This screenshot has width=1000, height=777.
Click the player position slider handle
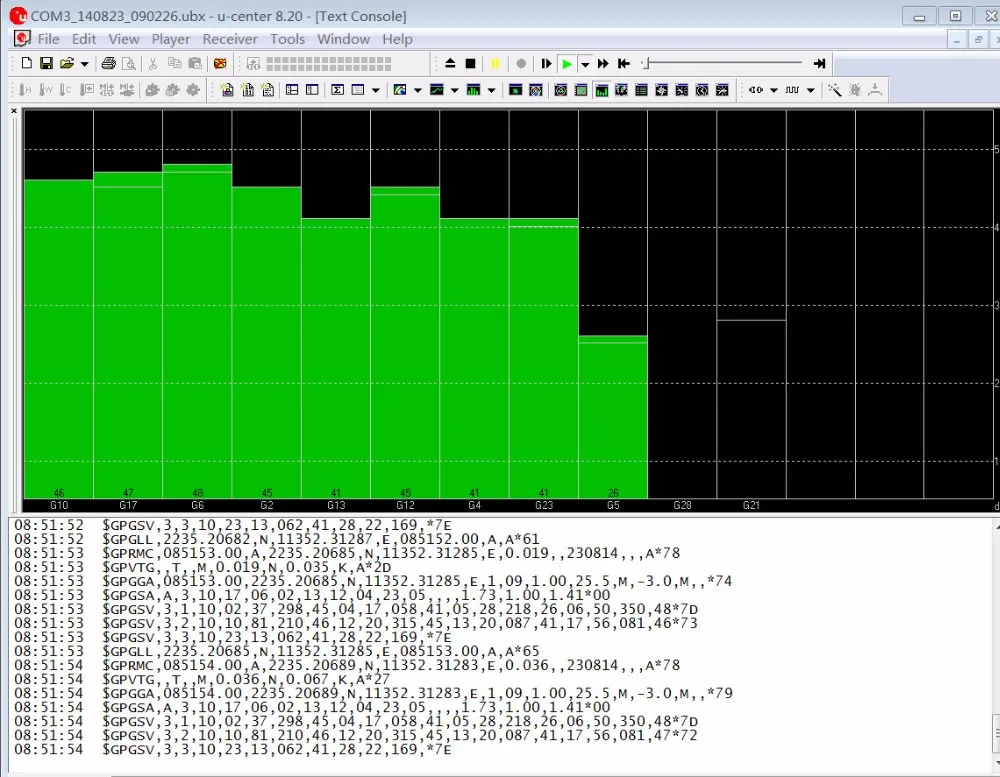click(x=646, y=63)
